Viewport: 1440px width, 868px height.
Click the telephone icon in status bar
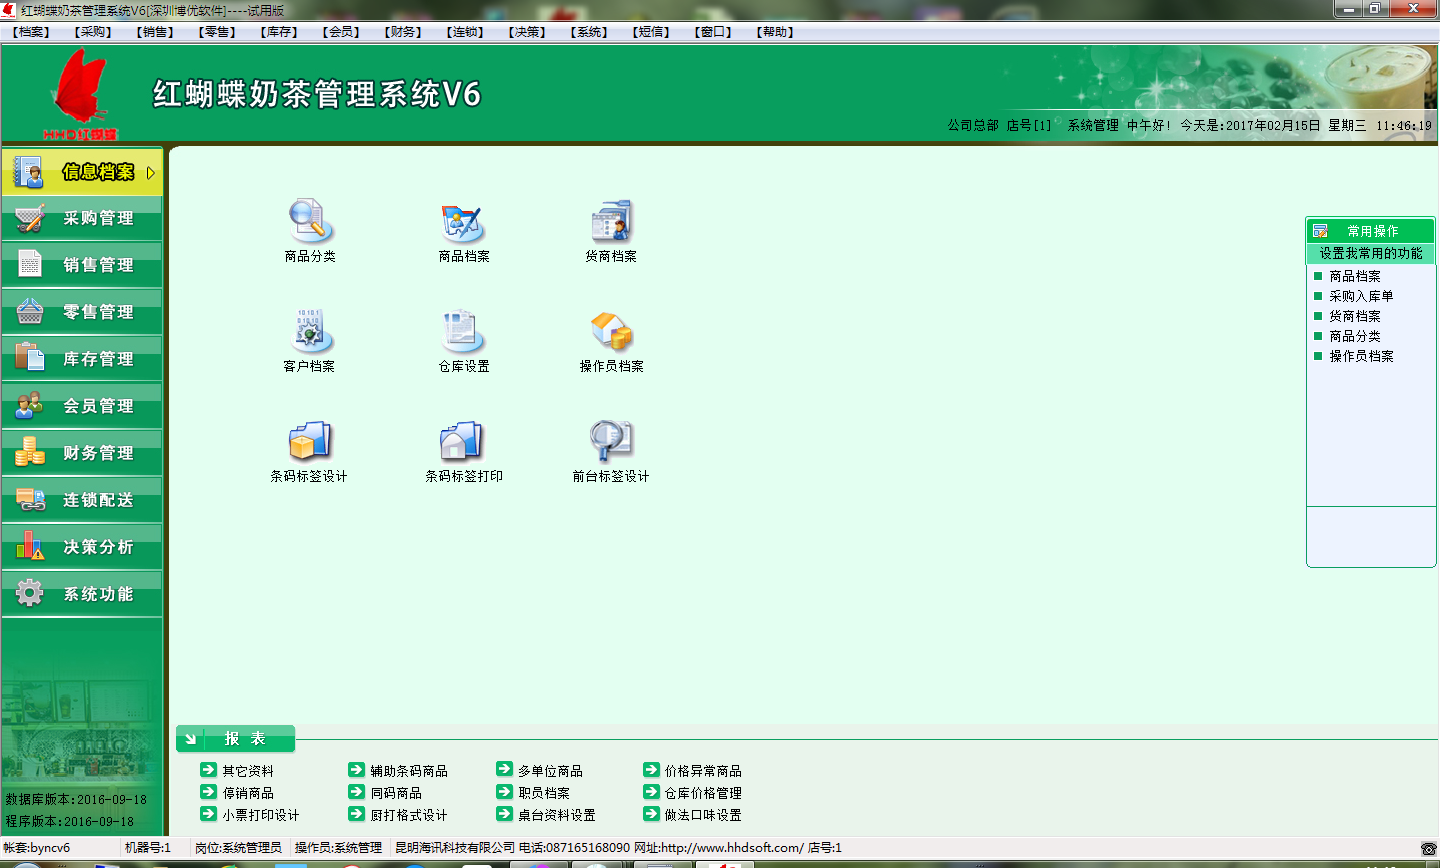click(x=1428, y=848)
